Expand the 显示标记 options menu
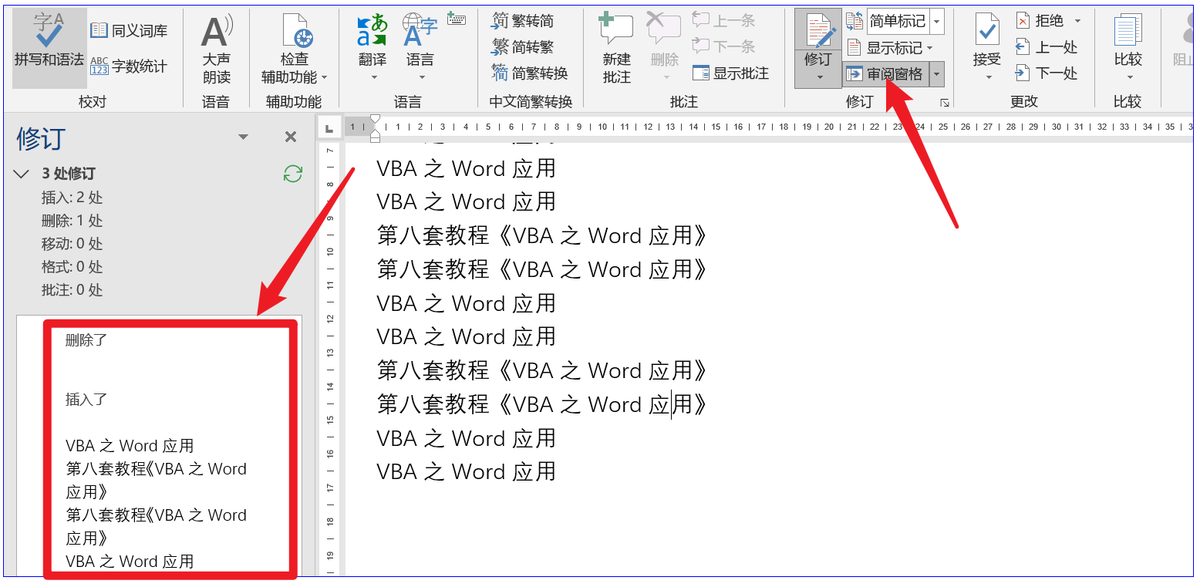The height and width of the screenshot is (581, 1200). [x=891, y=47]
